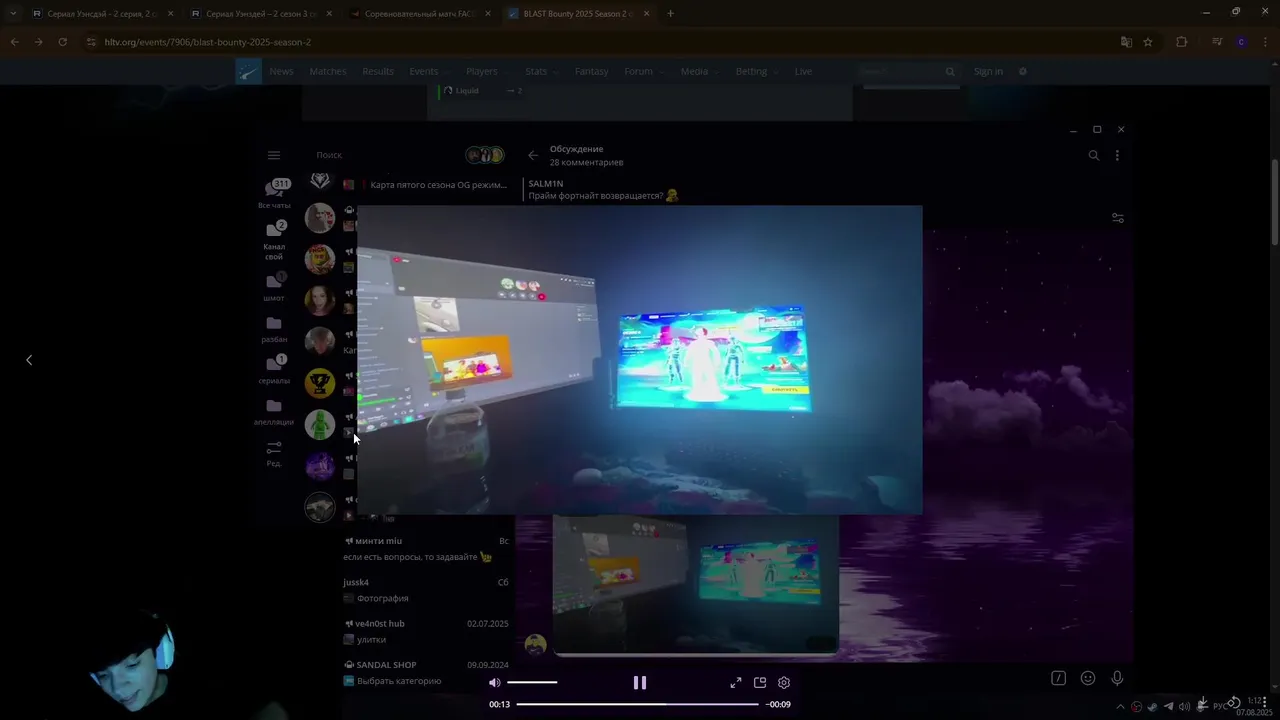Seek in the video progress bar

[637, 704]
